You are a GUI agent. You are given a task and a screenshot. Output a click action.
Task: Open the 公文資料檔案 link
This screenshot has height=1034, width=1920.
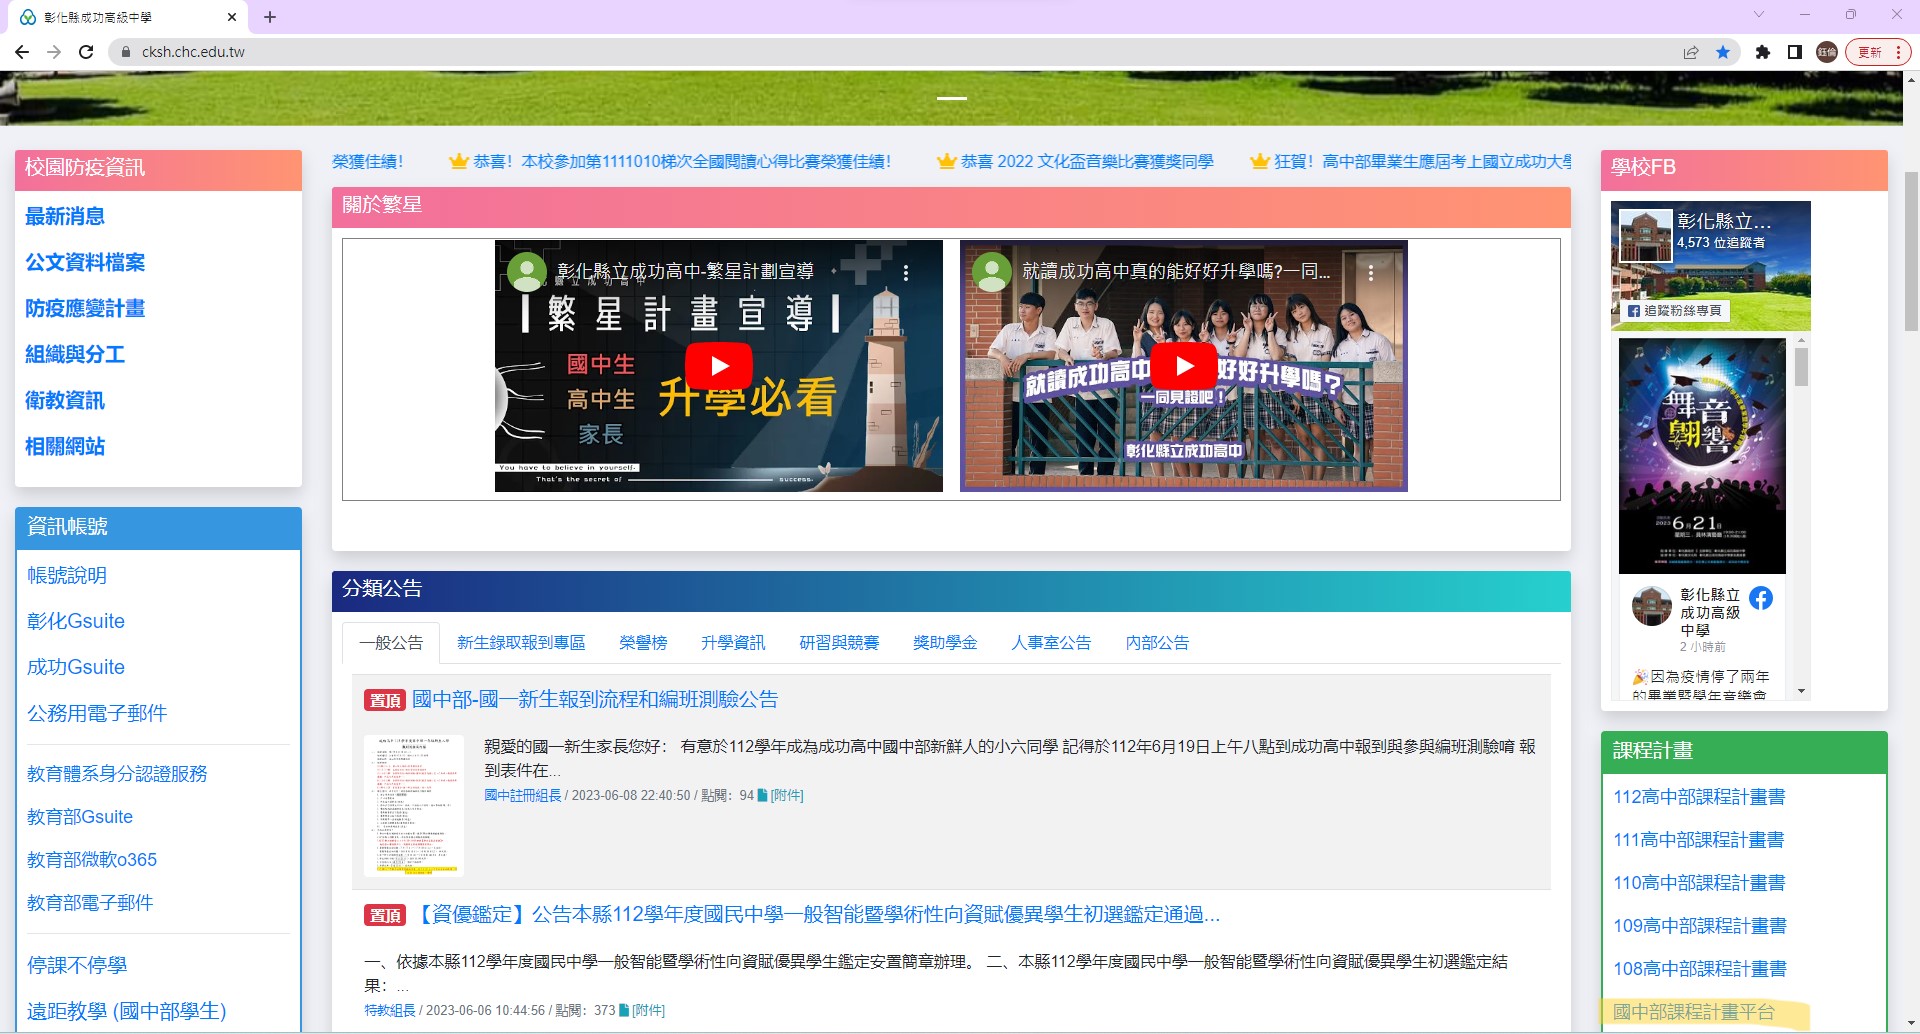[85, 263]
